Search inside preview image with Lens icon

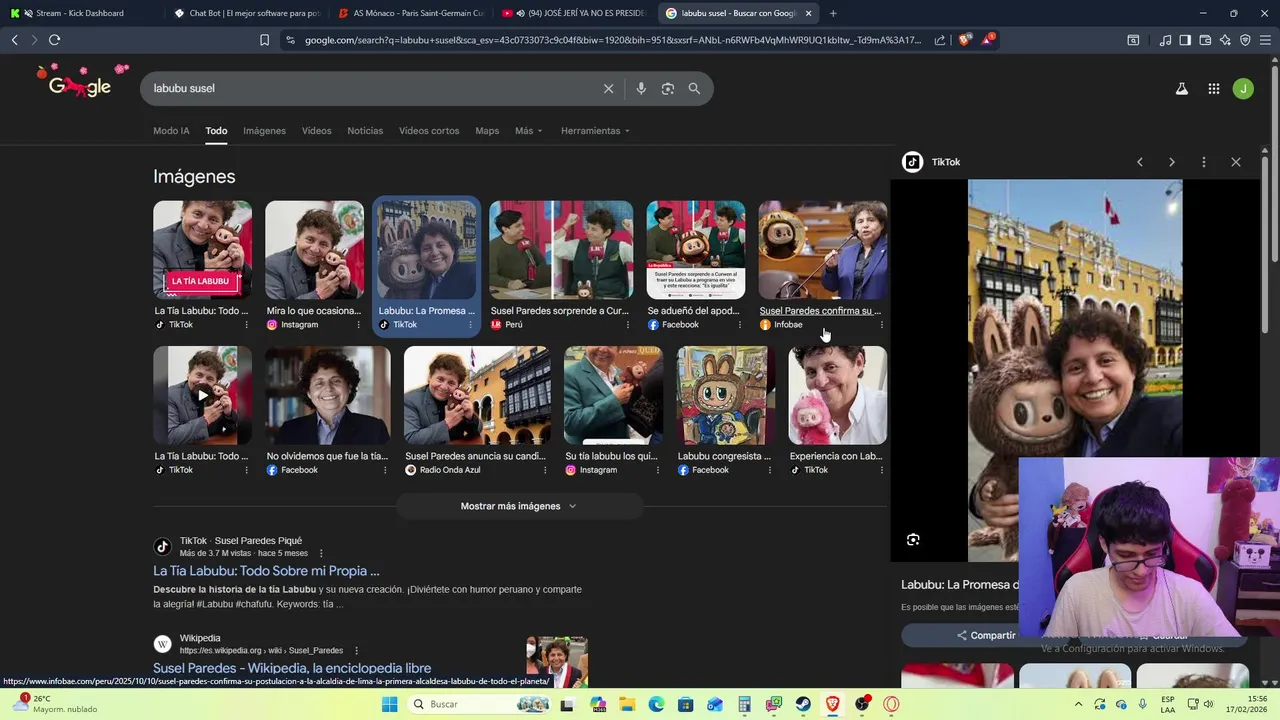913,540
